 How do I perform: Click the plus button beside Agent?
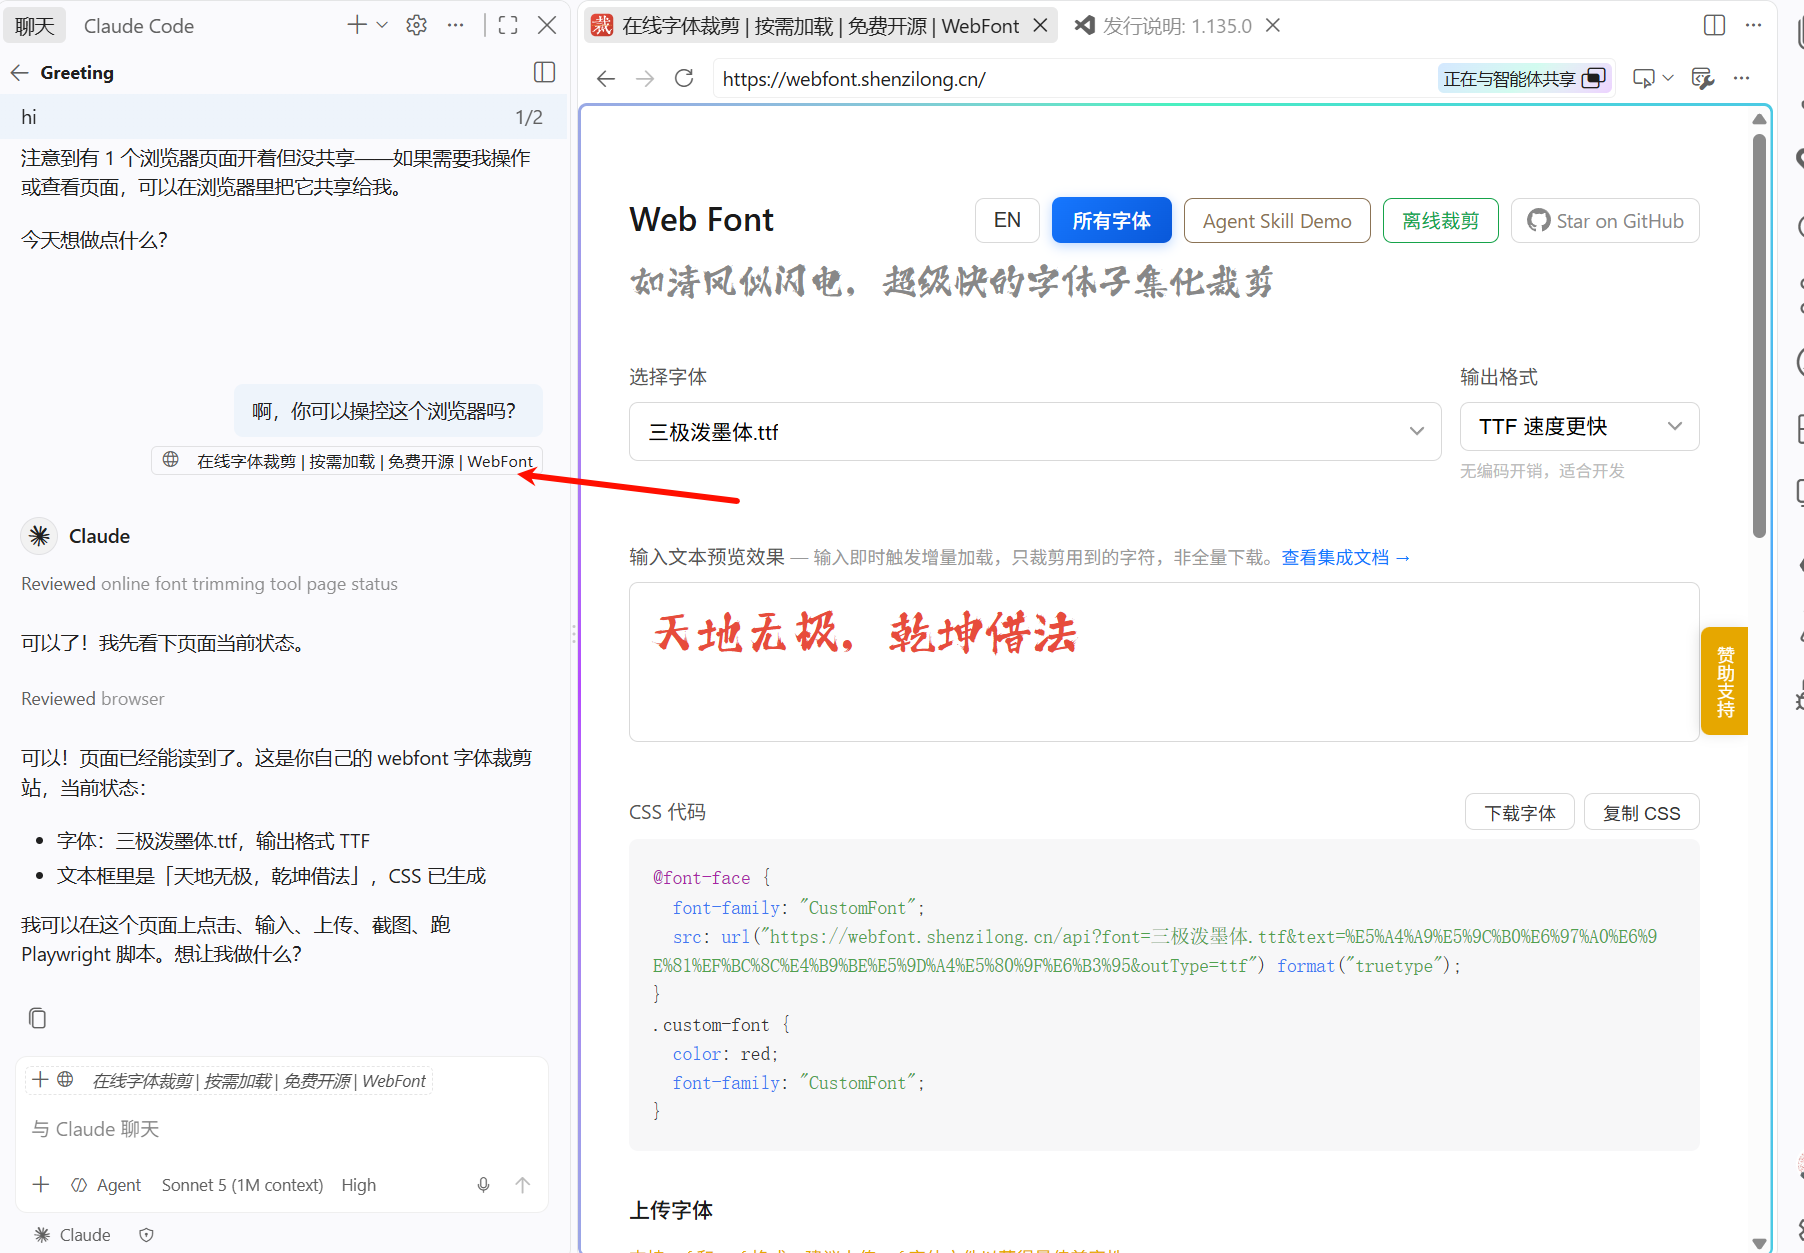click(41, 1184)
